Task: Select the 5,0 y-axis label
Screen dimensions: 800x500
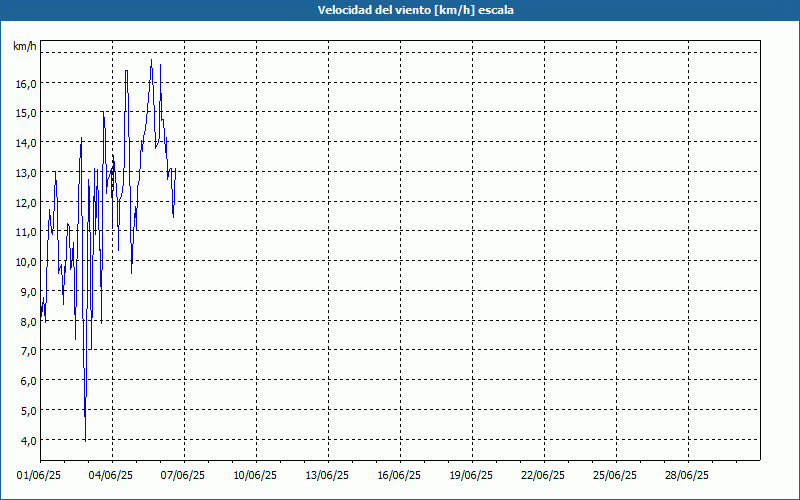Action: [x=29, y=411]
